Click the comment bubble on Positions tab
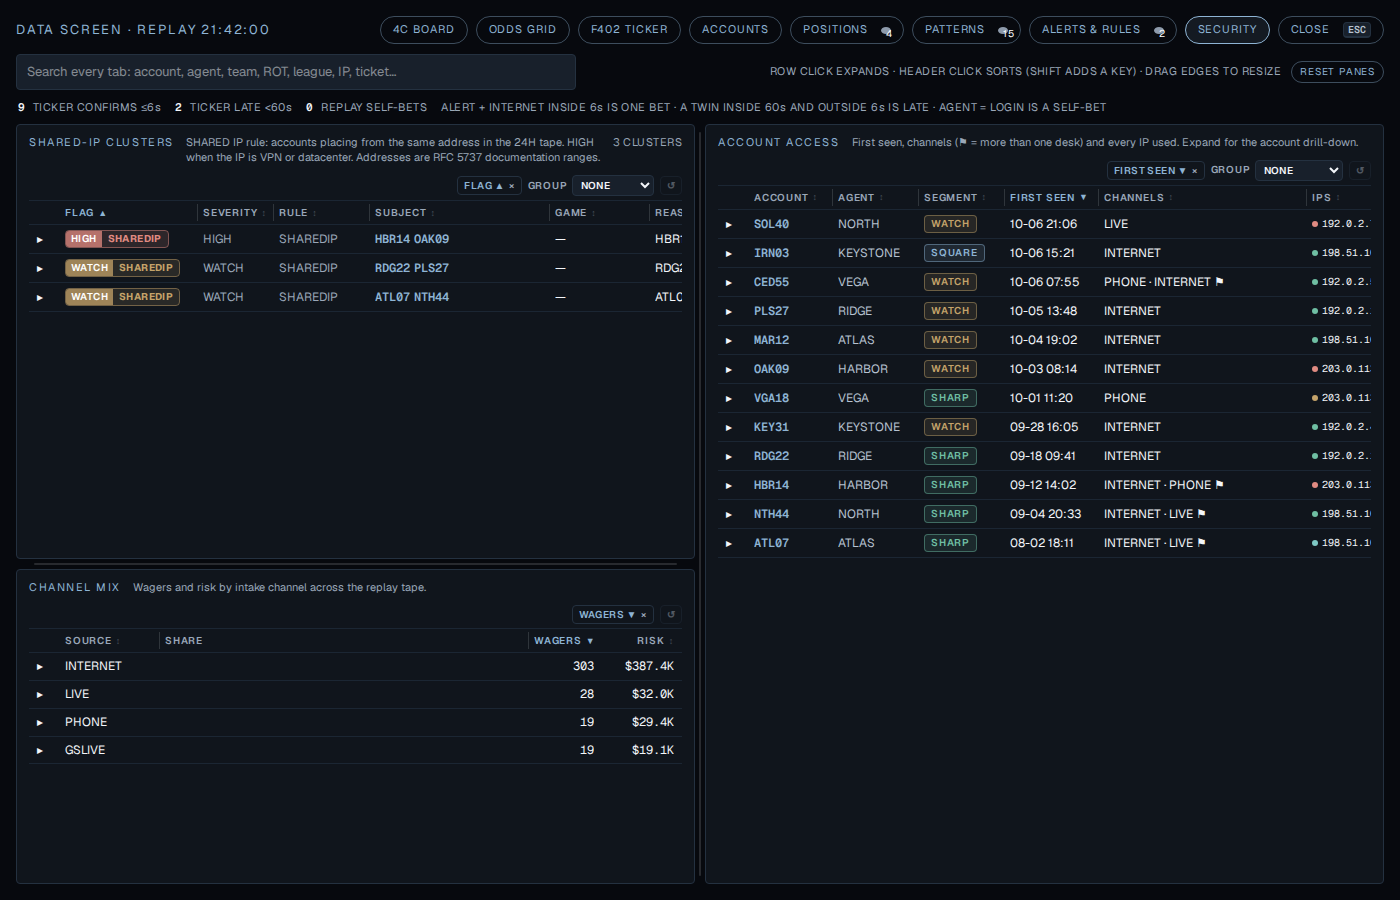Viewport: 1400px width, 900px height. click(x=886, y=31)
